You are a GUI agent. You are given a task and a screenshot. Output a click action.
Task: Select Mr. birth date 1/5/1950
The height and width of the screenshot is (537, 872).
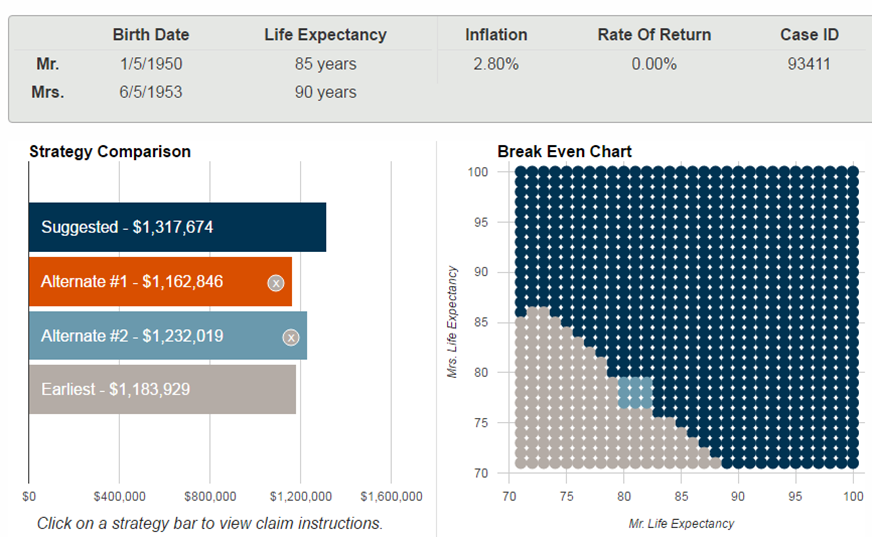pos(151,64)
